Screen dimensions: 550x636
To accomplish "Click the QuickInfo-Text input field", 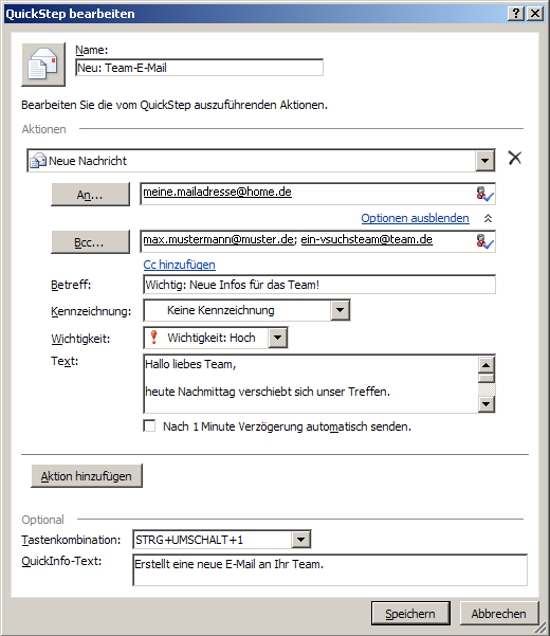I will [330, 570].
